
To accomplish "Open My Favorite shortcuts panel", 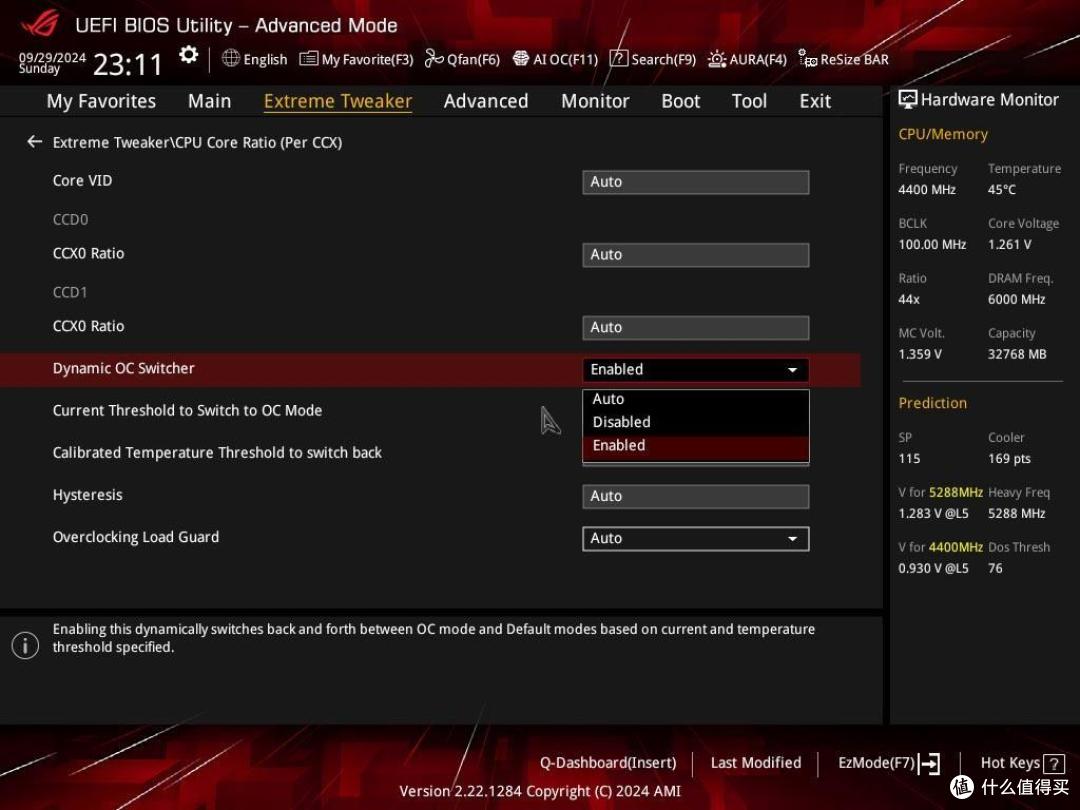I will pos(355,59).
